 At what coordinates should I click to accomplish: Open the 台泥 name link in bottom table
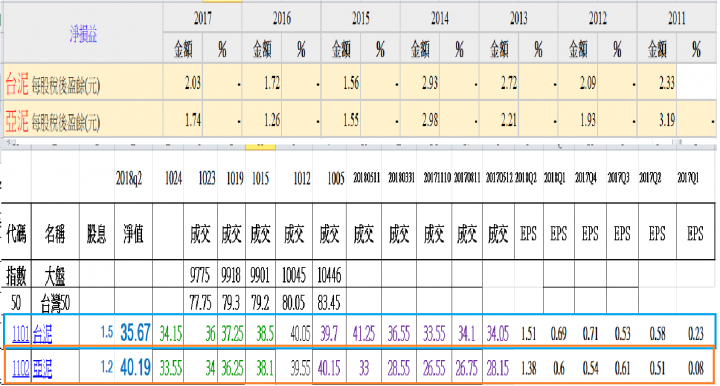click(42, 334)
